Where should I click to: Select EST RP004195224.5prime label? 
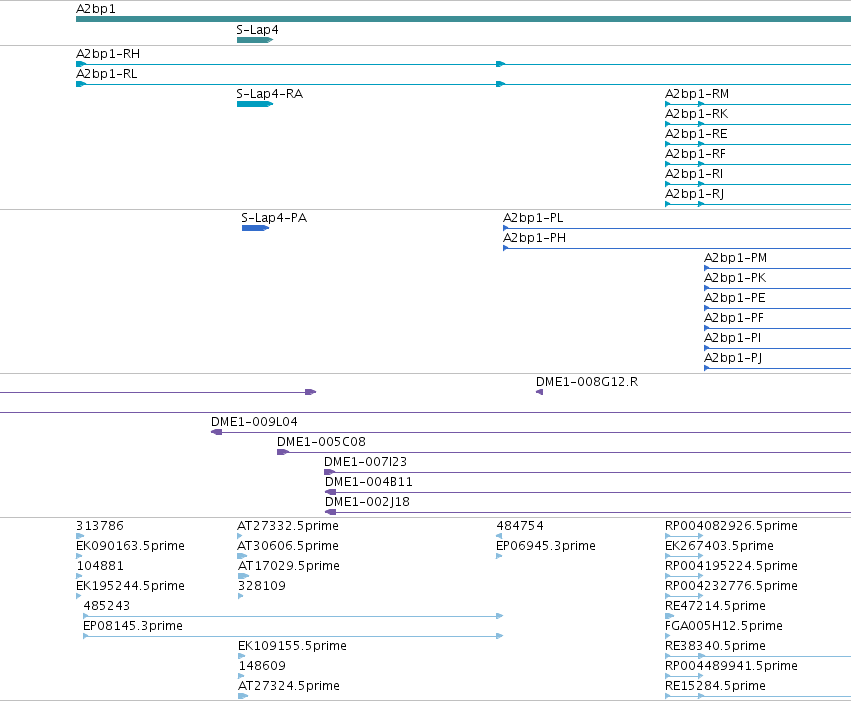point(732,566)
